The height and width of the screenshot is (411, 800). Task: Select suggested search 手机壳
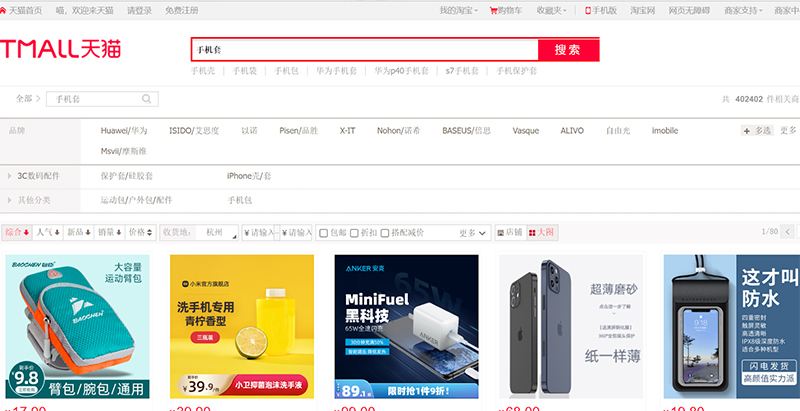[203, 71]
